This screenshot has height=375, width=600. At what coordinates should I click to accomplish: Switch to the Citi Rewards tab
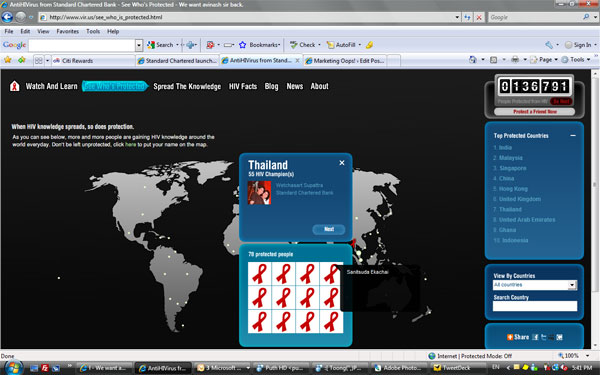(x=93, y=60)
